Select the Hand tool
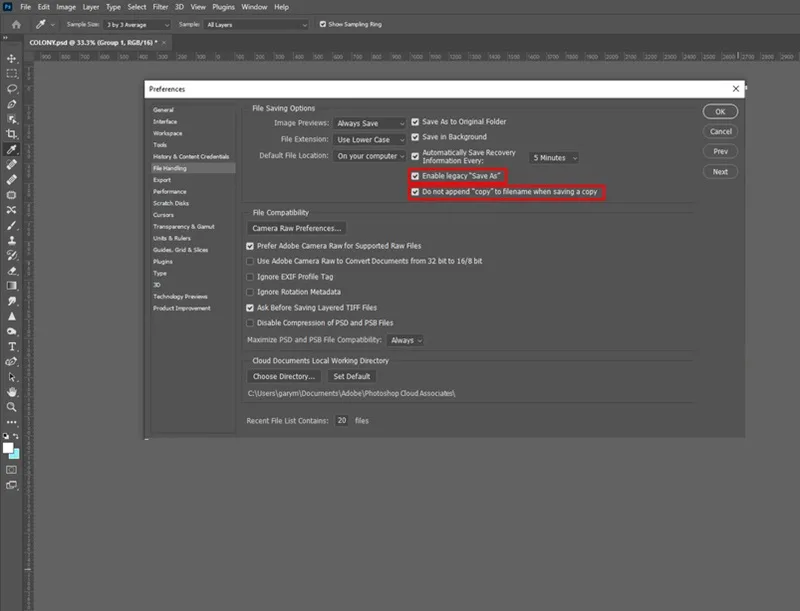Viewport: 800px width, 611px height. (11, 392)
